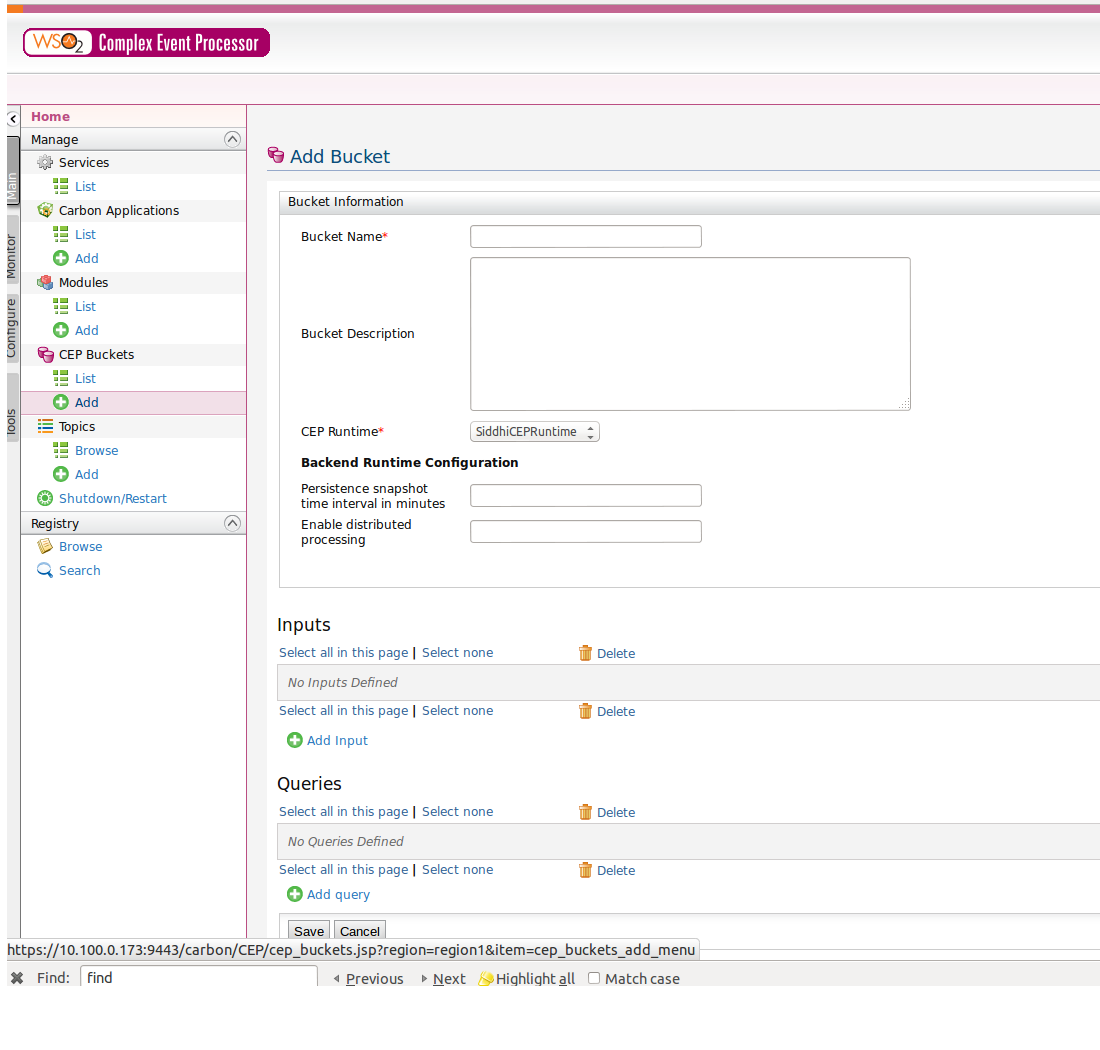Open the Main vertical tab
Screen dimensions: 1100x1050
[x=12, y=172]
